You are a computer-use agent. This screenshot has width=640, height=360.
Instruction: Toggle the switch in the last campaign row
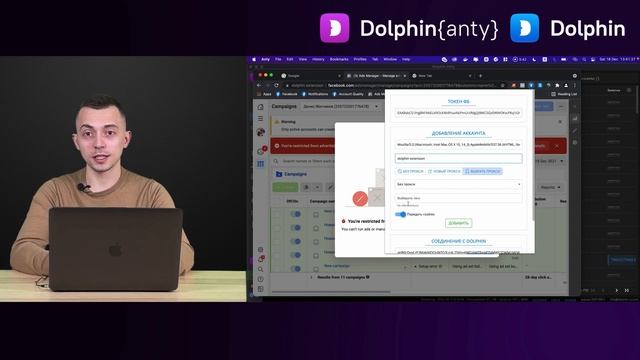coord(296,269)
